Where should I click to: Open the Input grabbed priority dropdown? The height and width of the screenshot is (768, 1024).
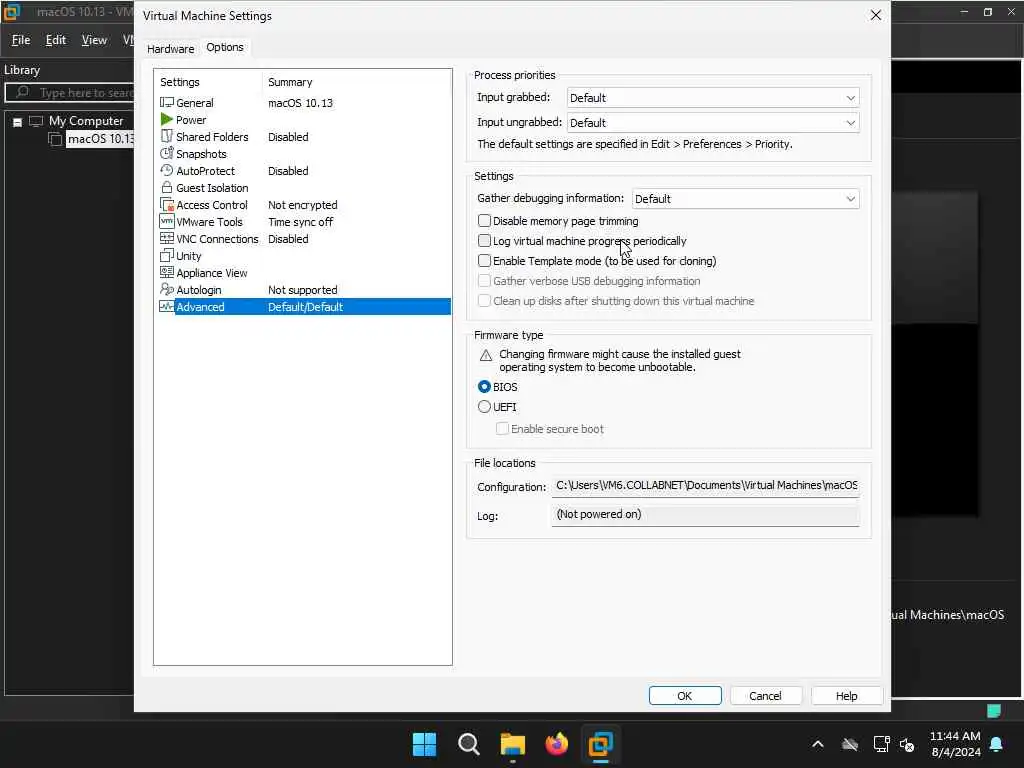pyautogui.click(x=712, y=98)
